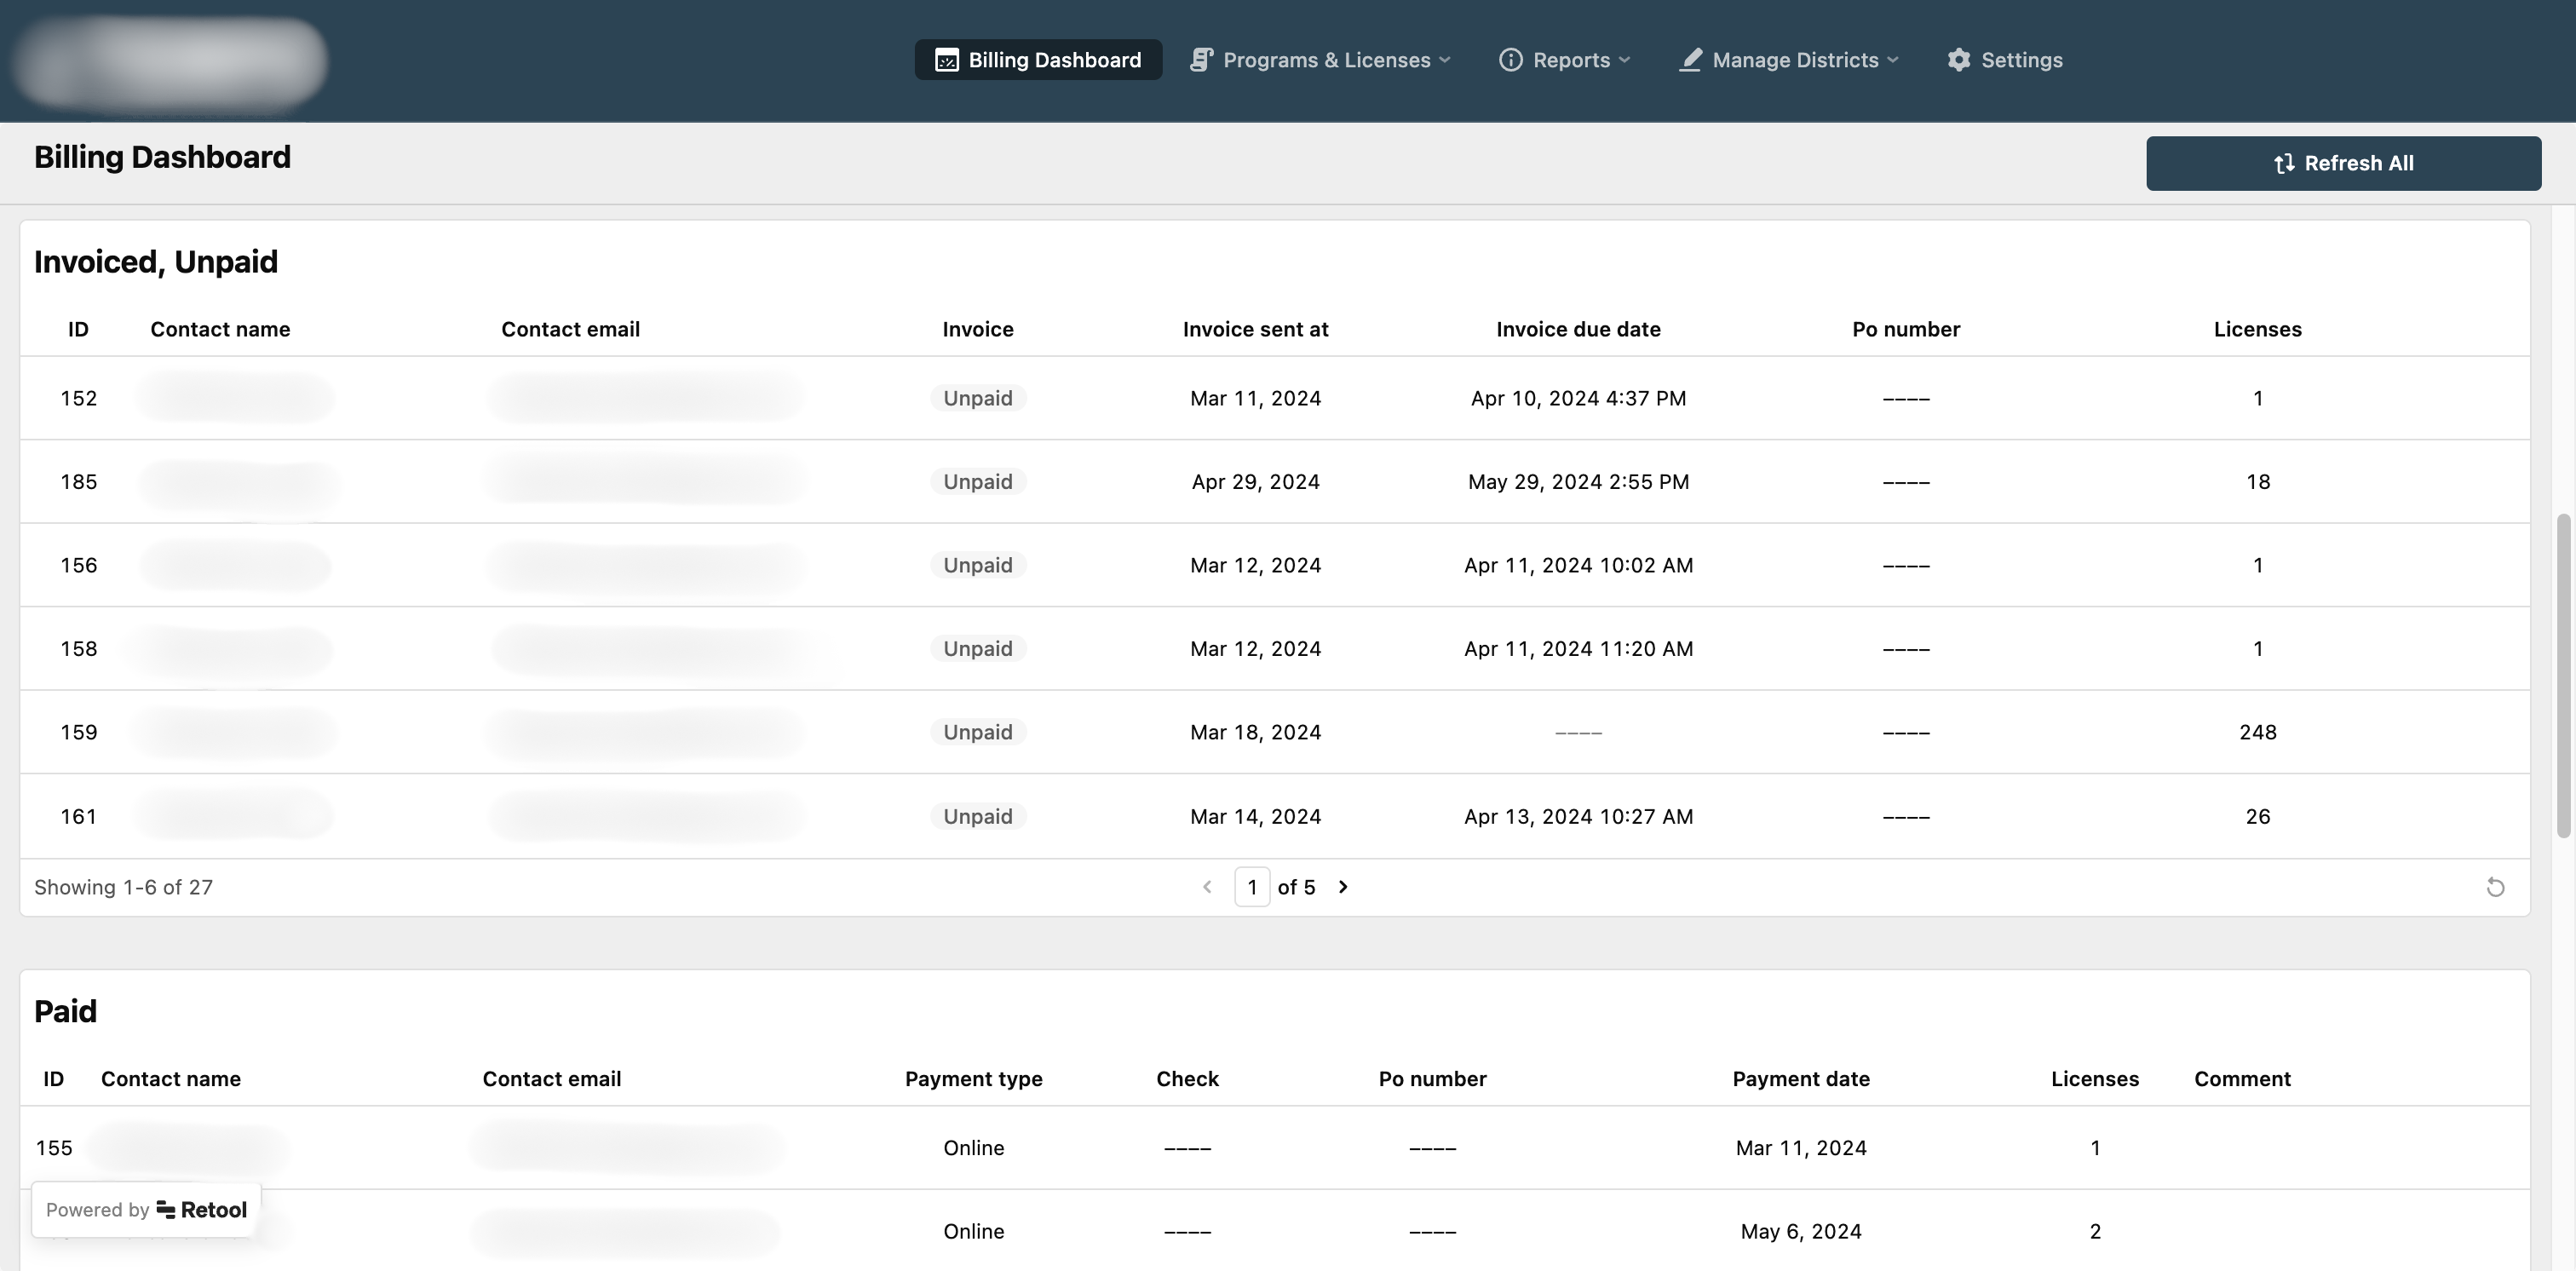Sort by ID column in Invoiced, Unpaid table
Image resolution: width=2576 pixels, height=1271 pixels.
coord(78,329)
